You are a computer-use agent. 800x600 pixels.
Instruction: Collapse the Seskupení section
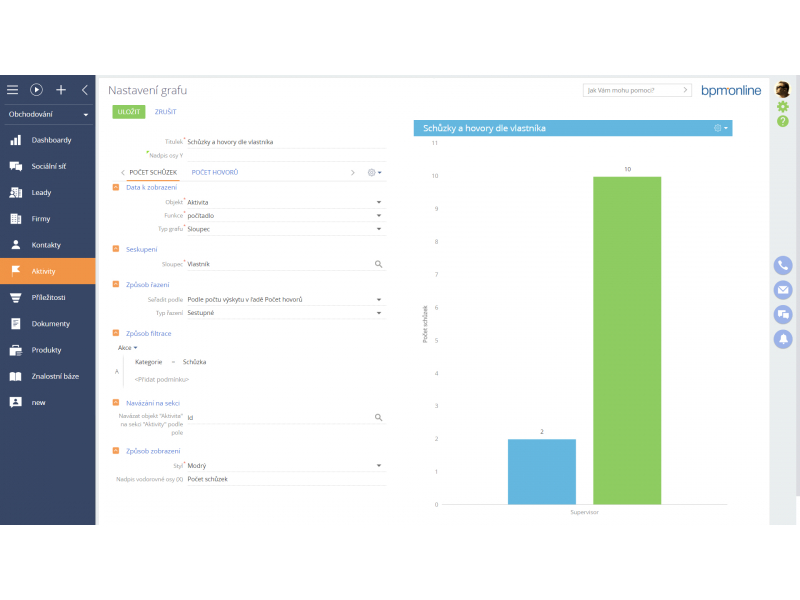[x=116, y=249]
